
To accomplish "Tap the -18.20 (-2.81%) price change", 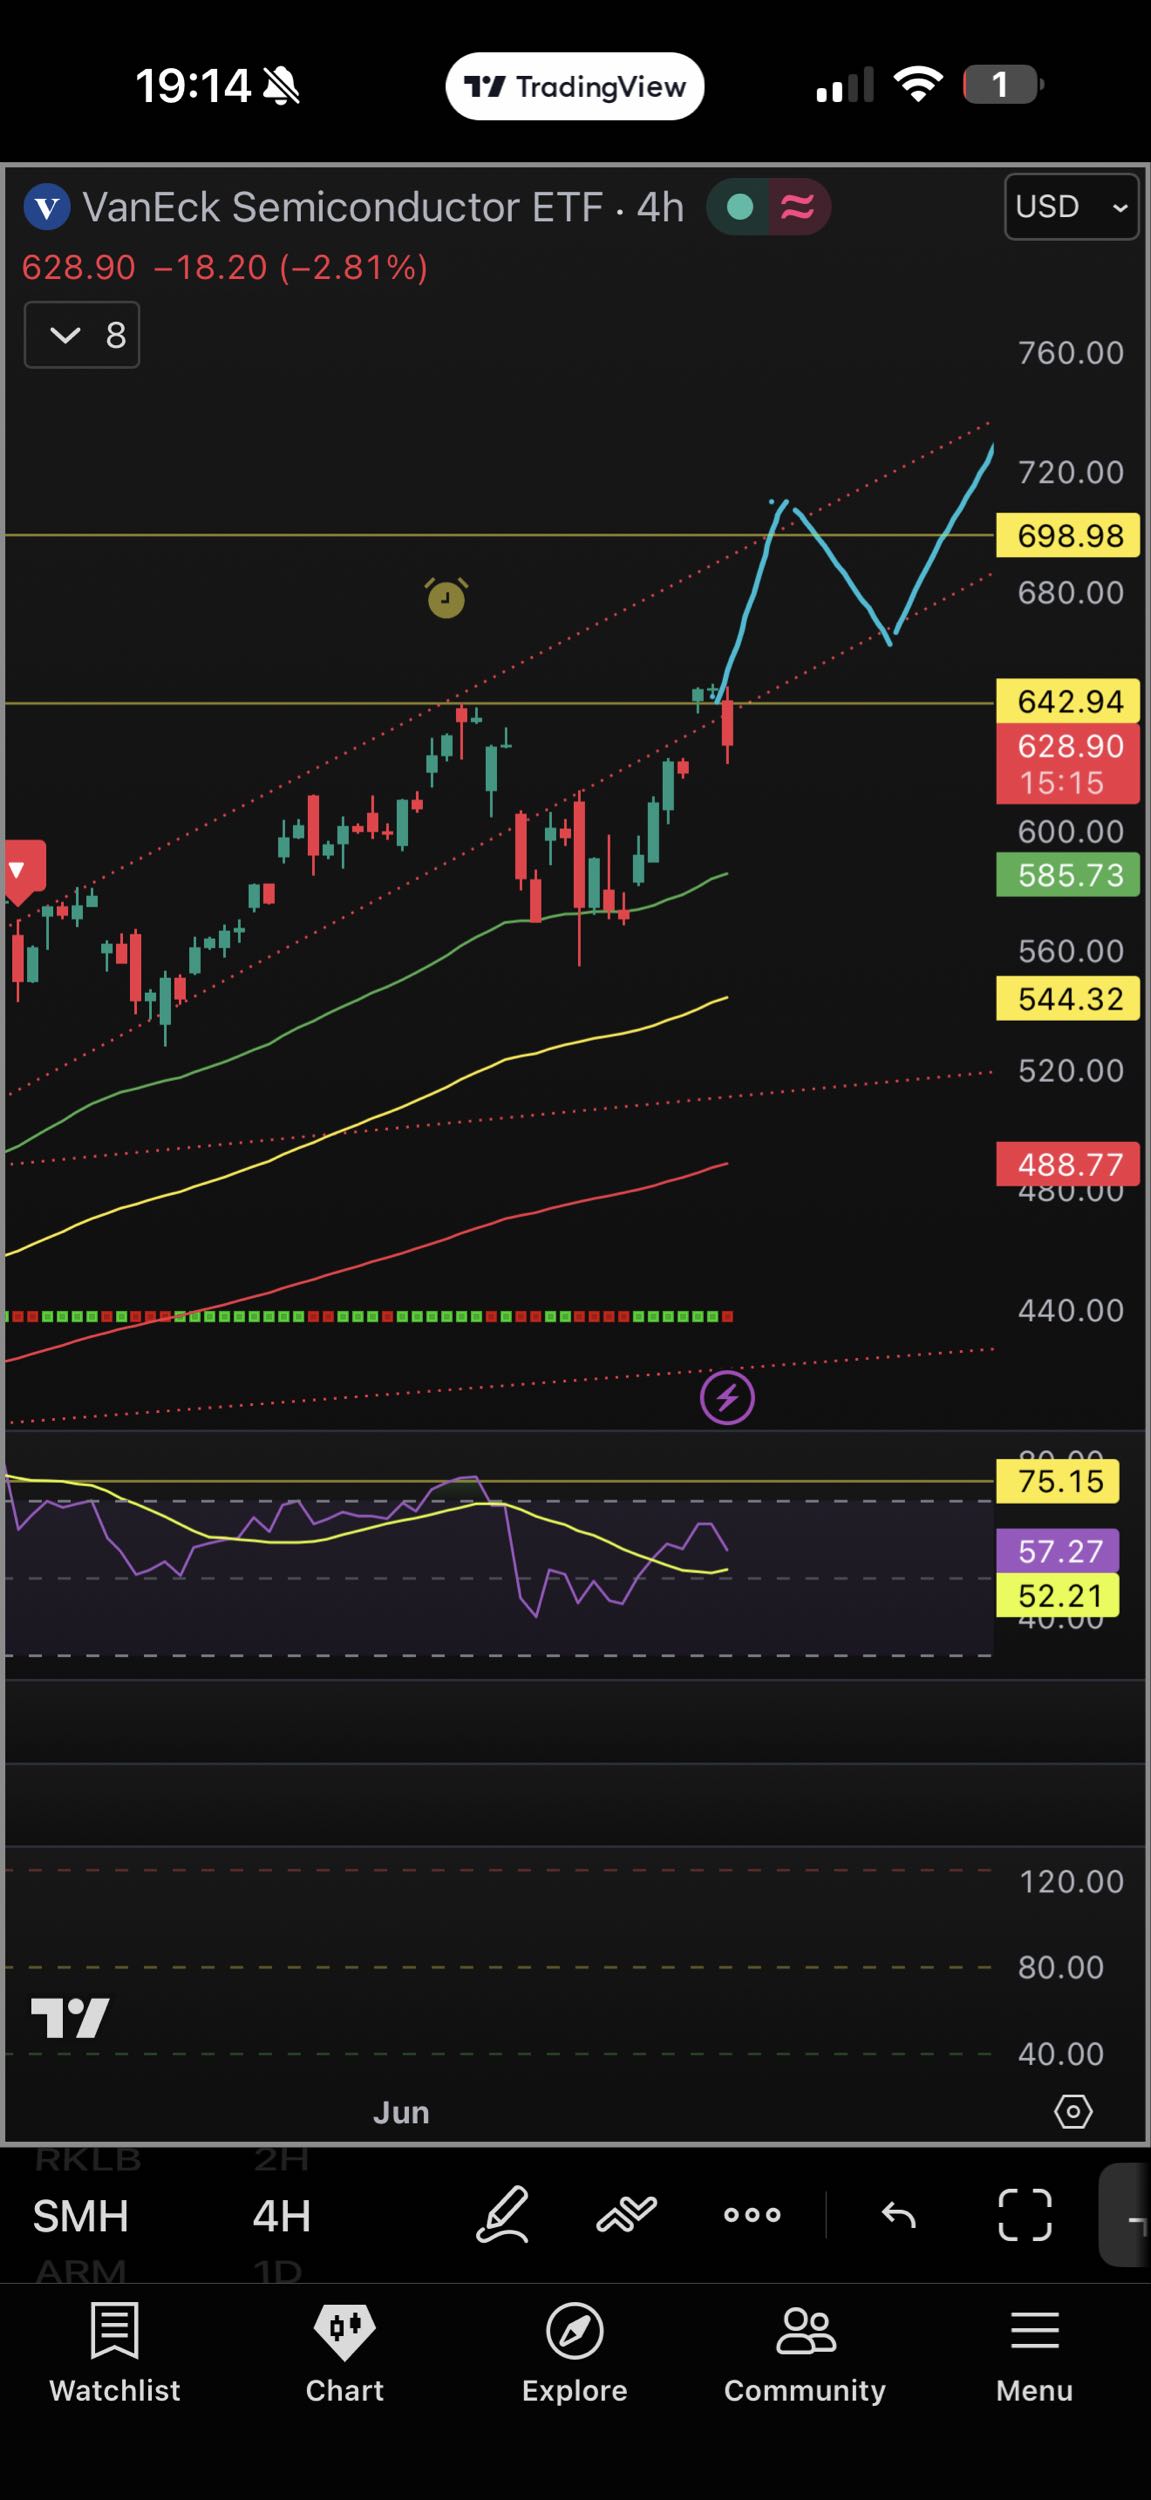I will coord(291,268).
